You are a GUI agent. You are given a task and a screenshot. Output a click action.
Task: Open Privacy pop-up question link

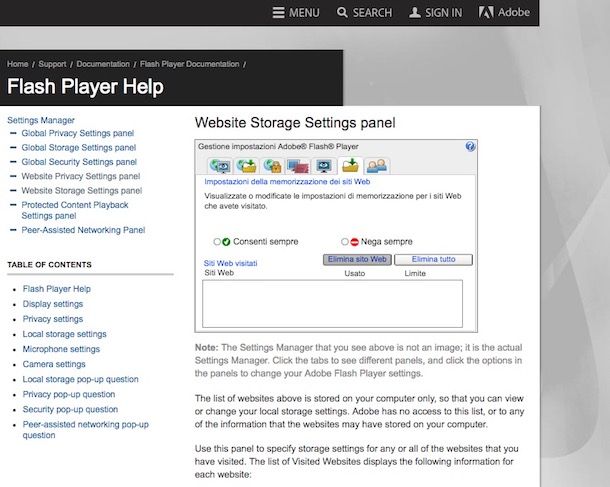point(68,394)
